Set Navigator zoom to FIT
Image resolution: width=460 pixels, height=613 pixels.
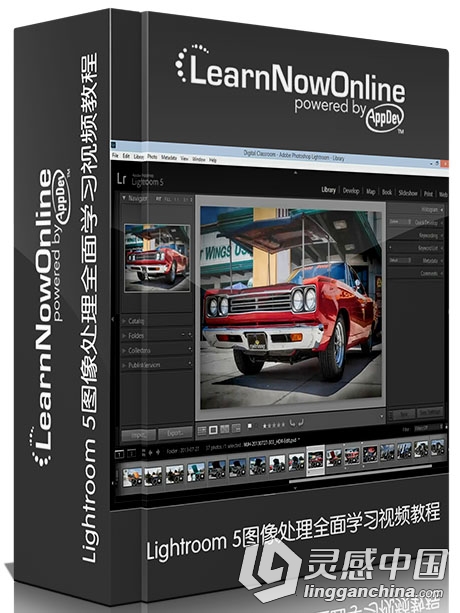[159, 199]
